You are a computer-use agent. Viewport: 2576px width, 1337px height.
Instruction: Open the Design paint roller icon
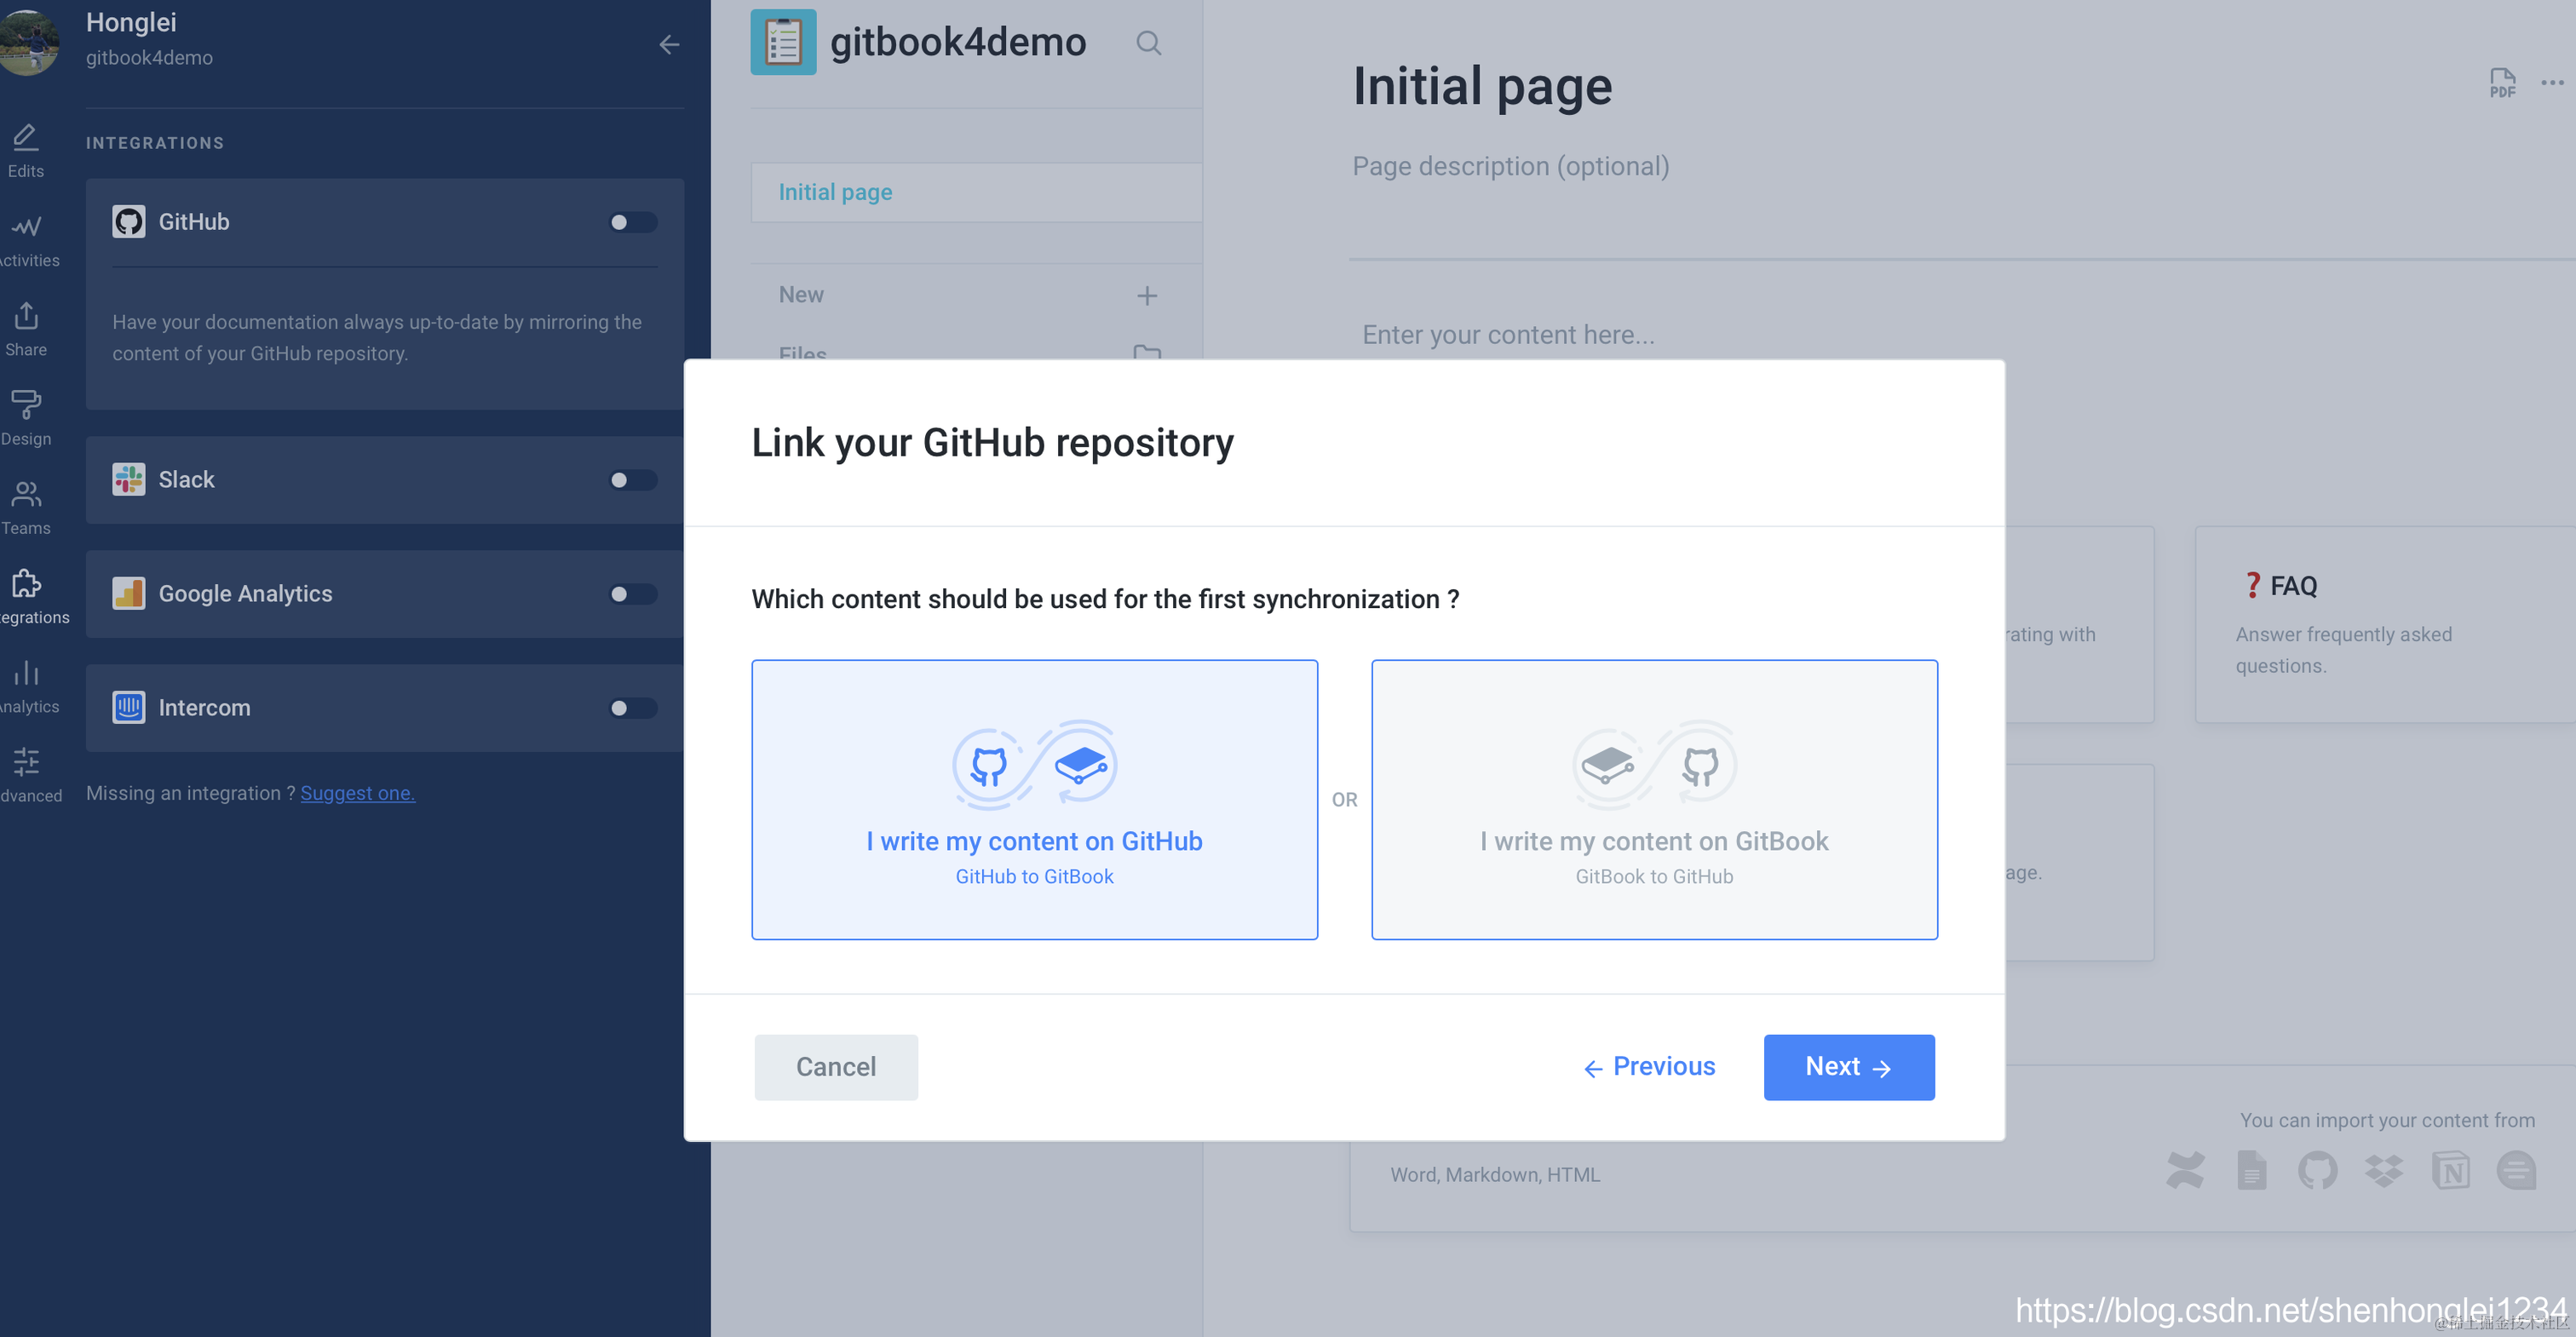[26, 417]
